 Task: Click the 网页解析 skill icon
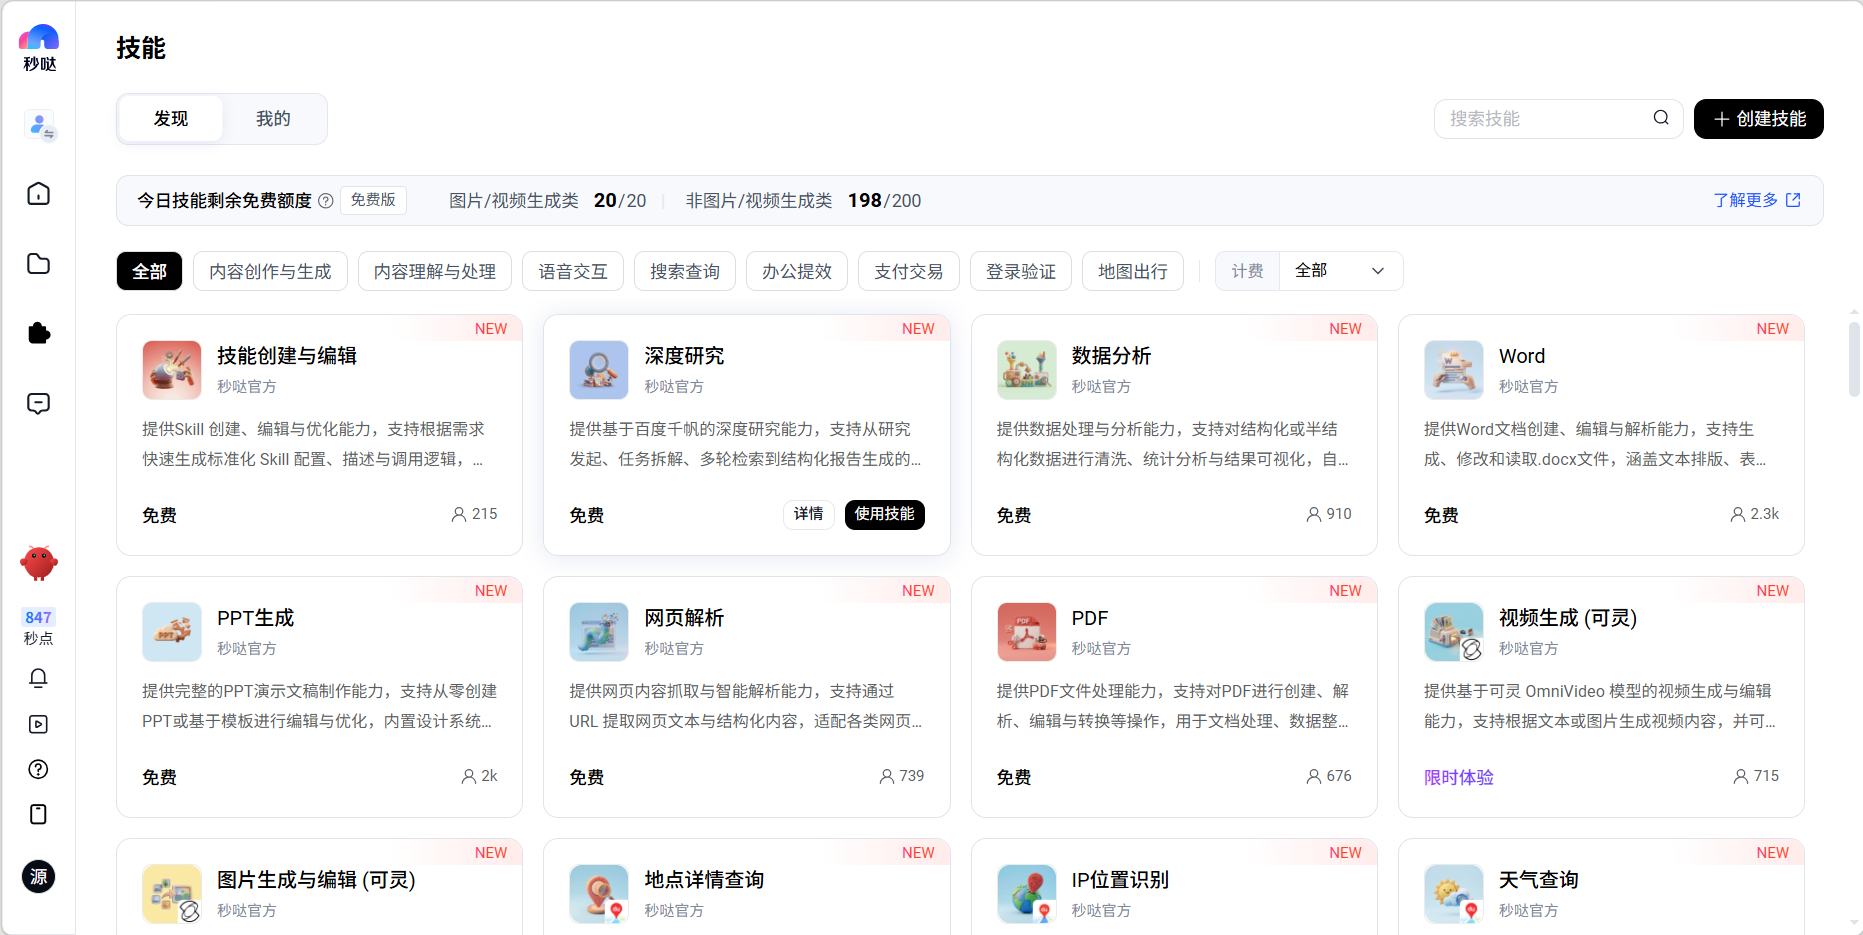click(x=599, y=632)
